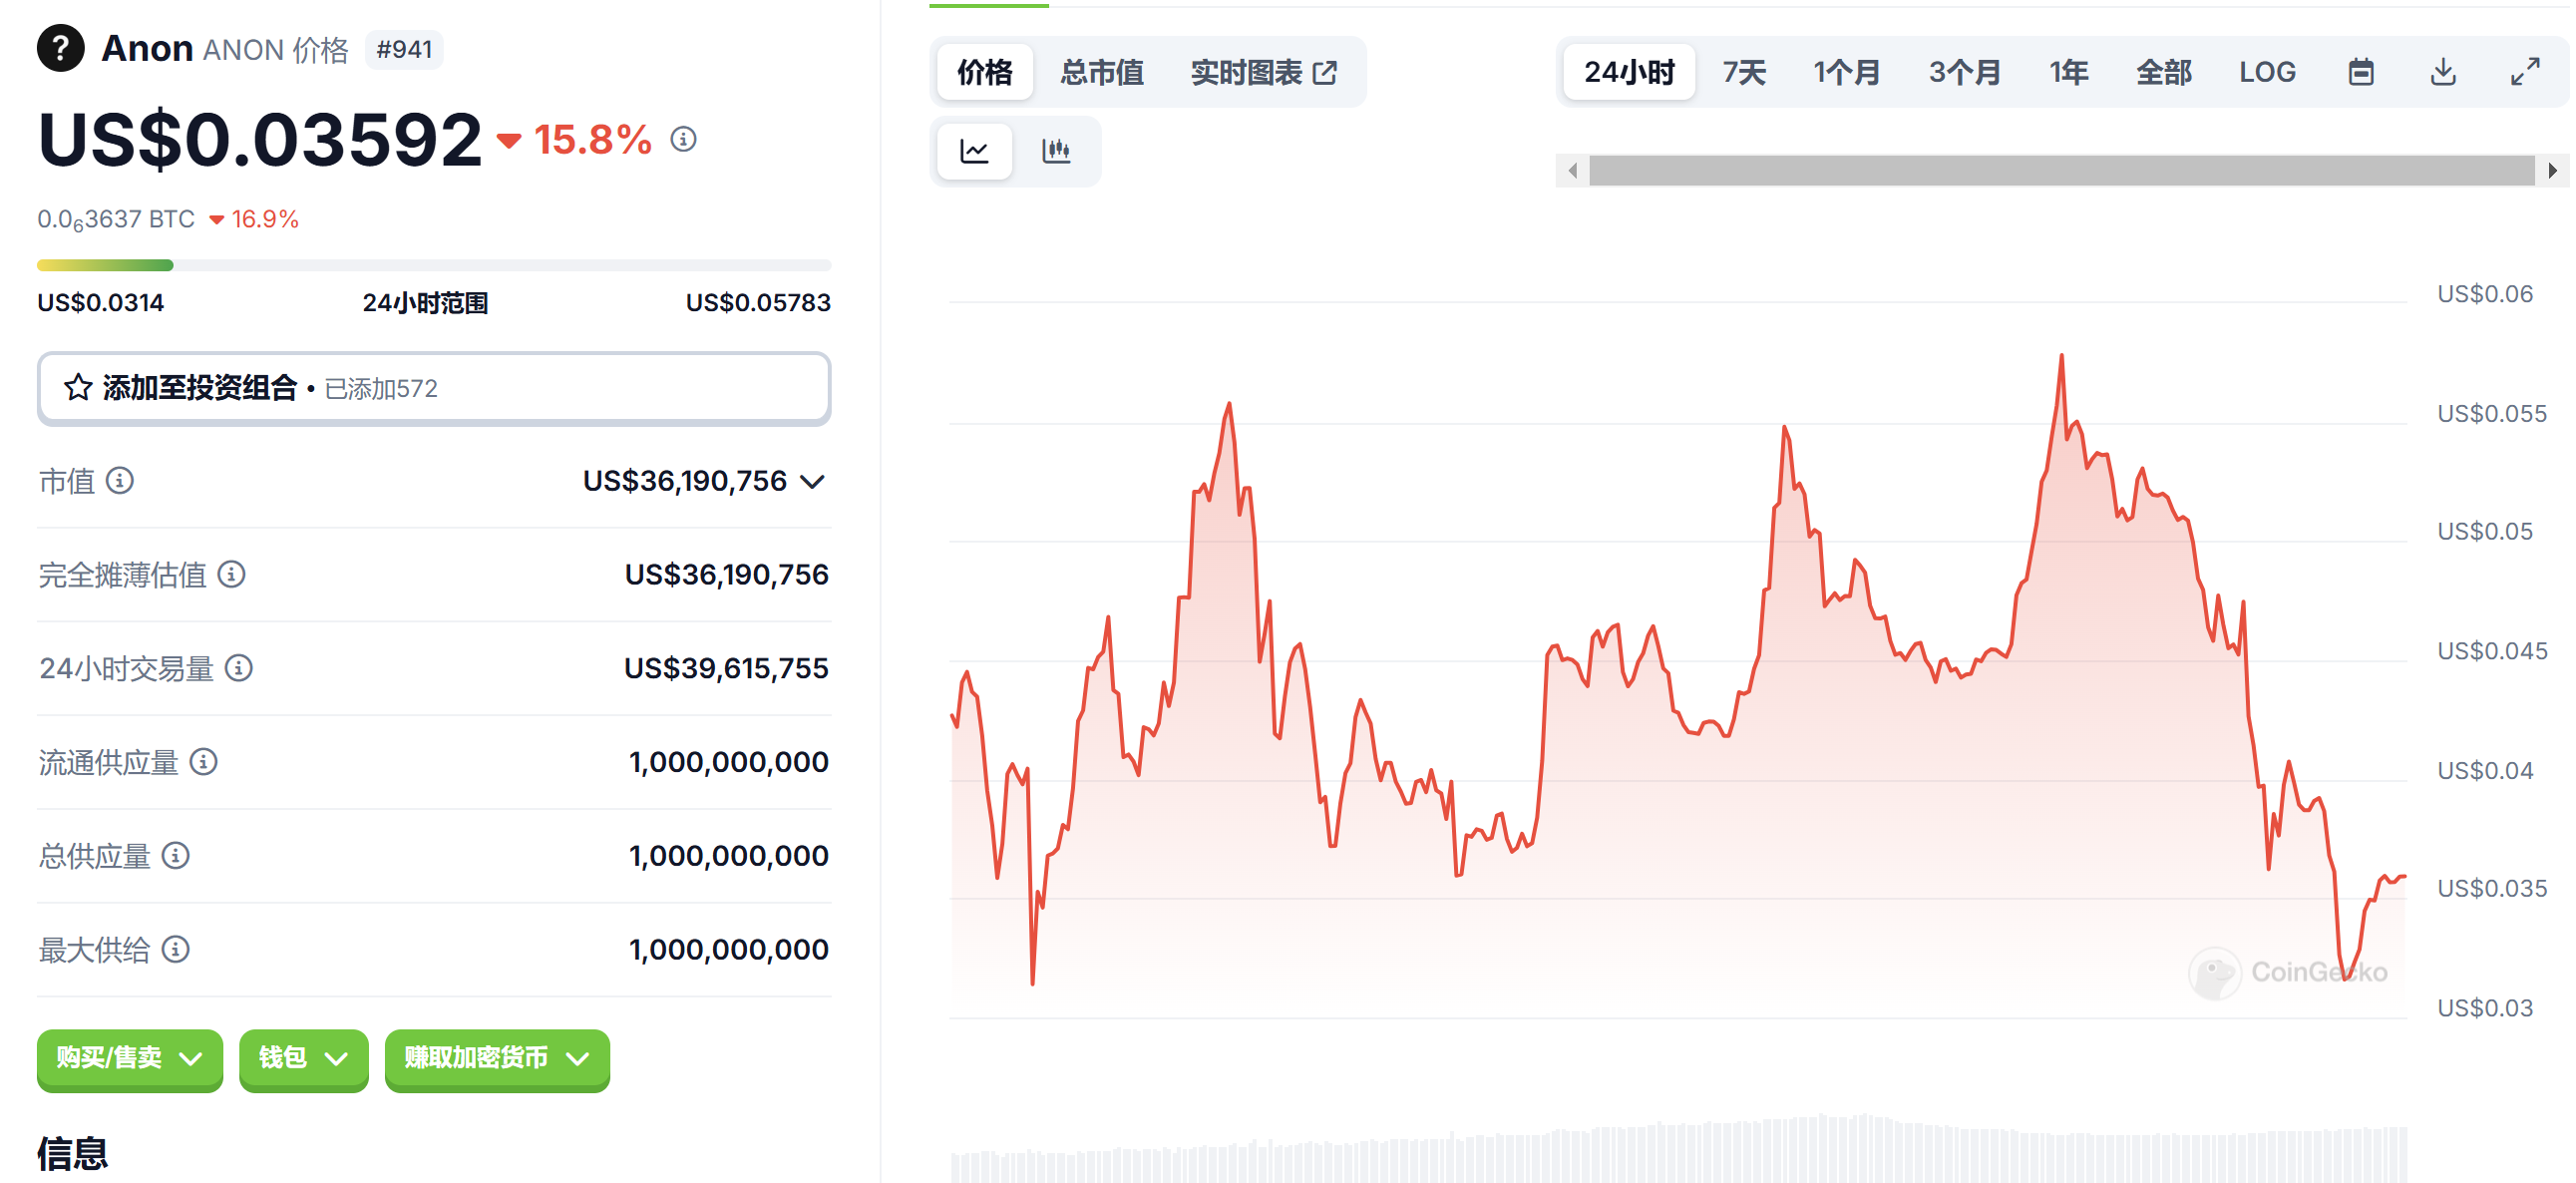
Task: Show info for 总供应量
Action: (x=176, y=856)
